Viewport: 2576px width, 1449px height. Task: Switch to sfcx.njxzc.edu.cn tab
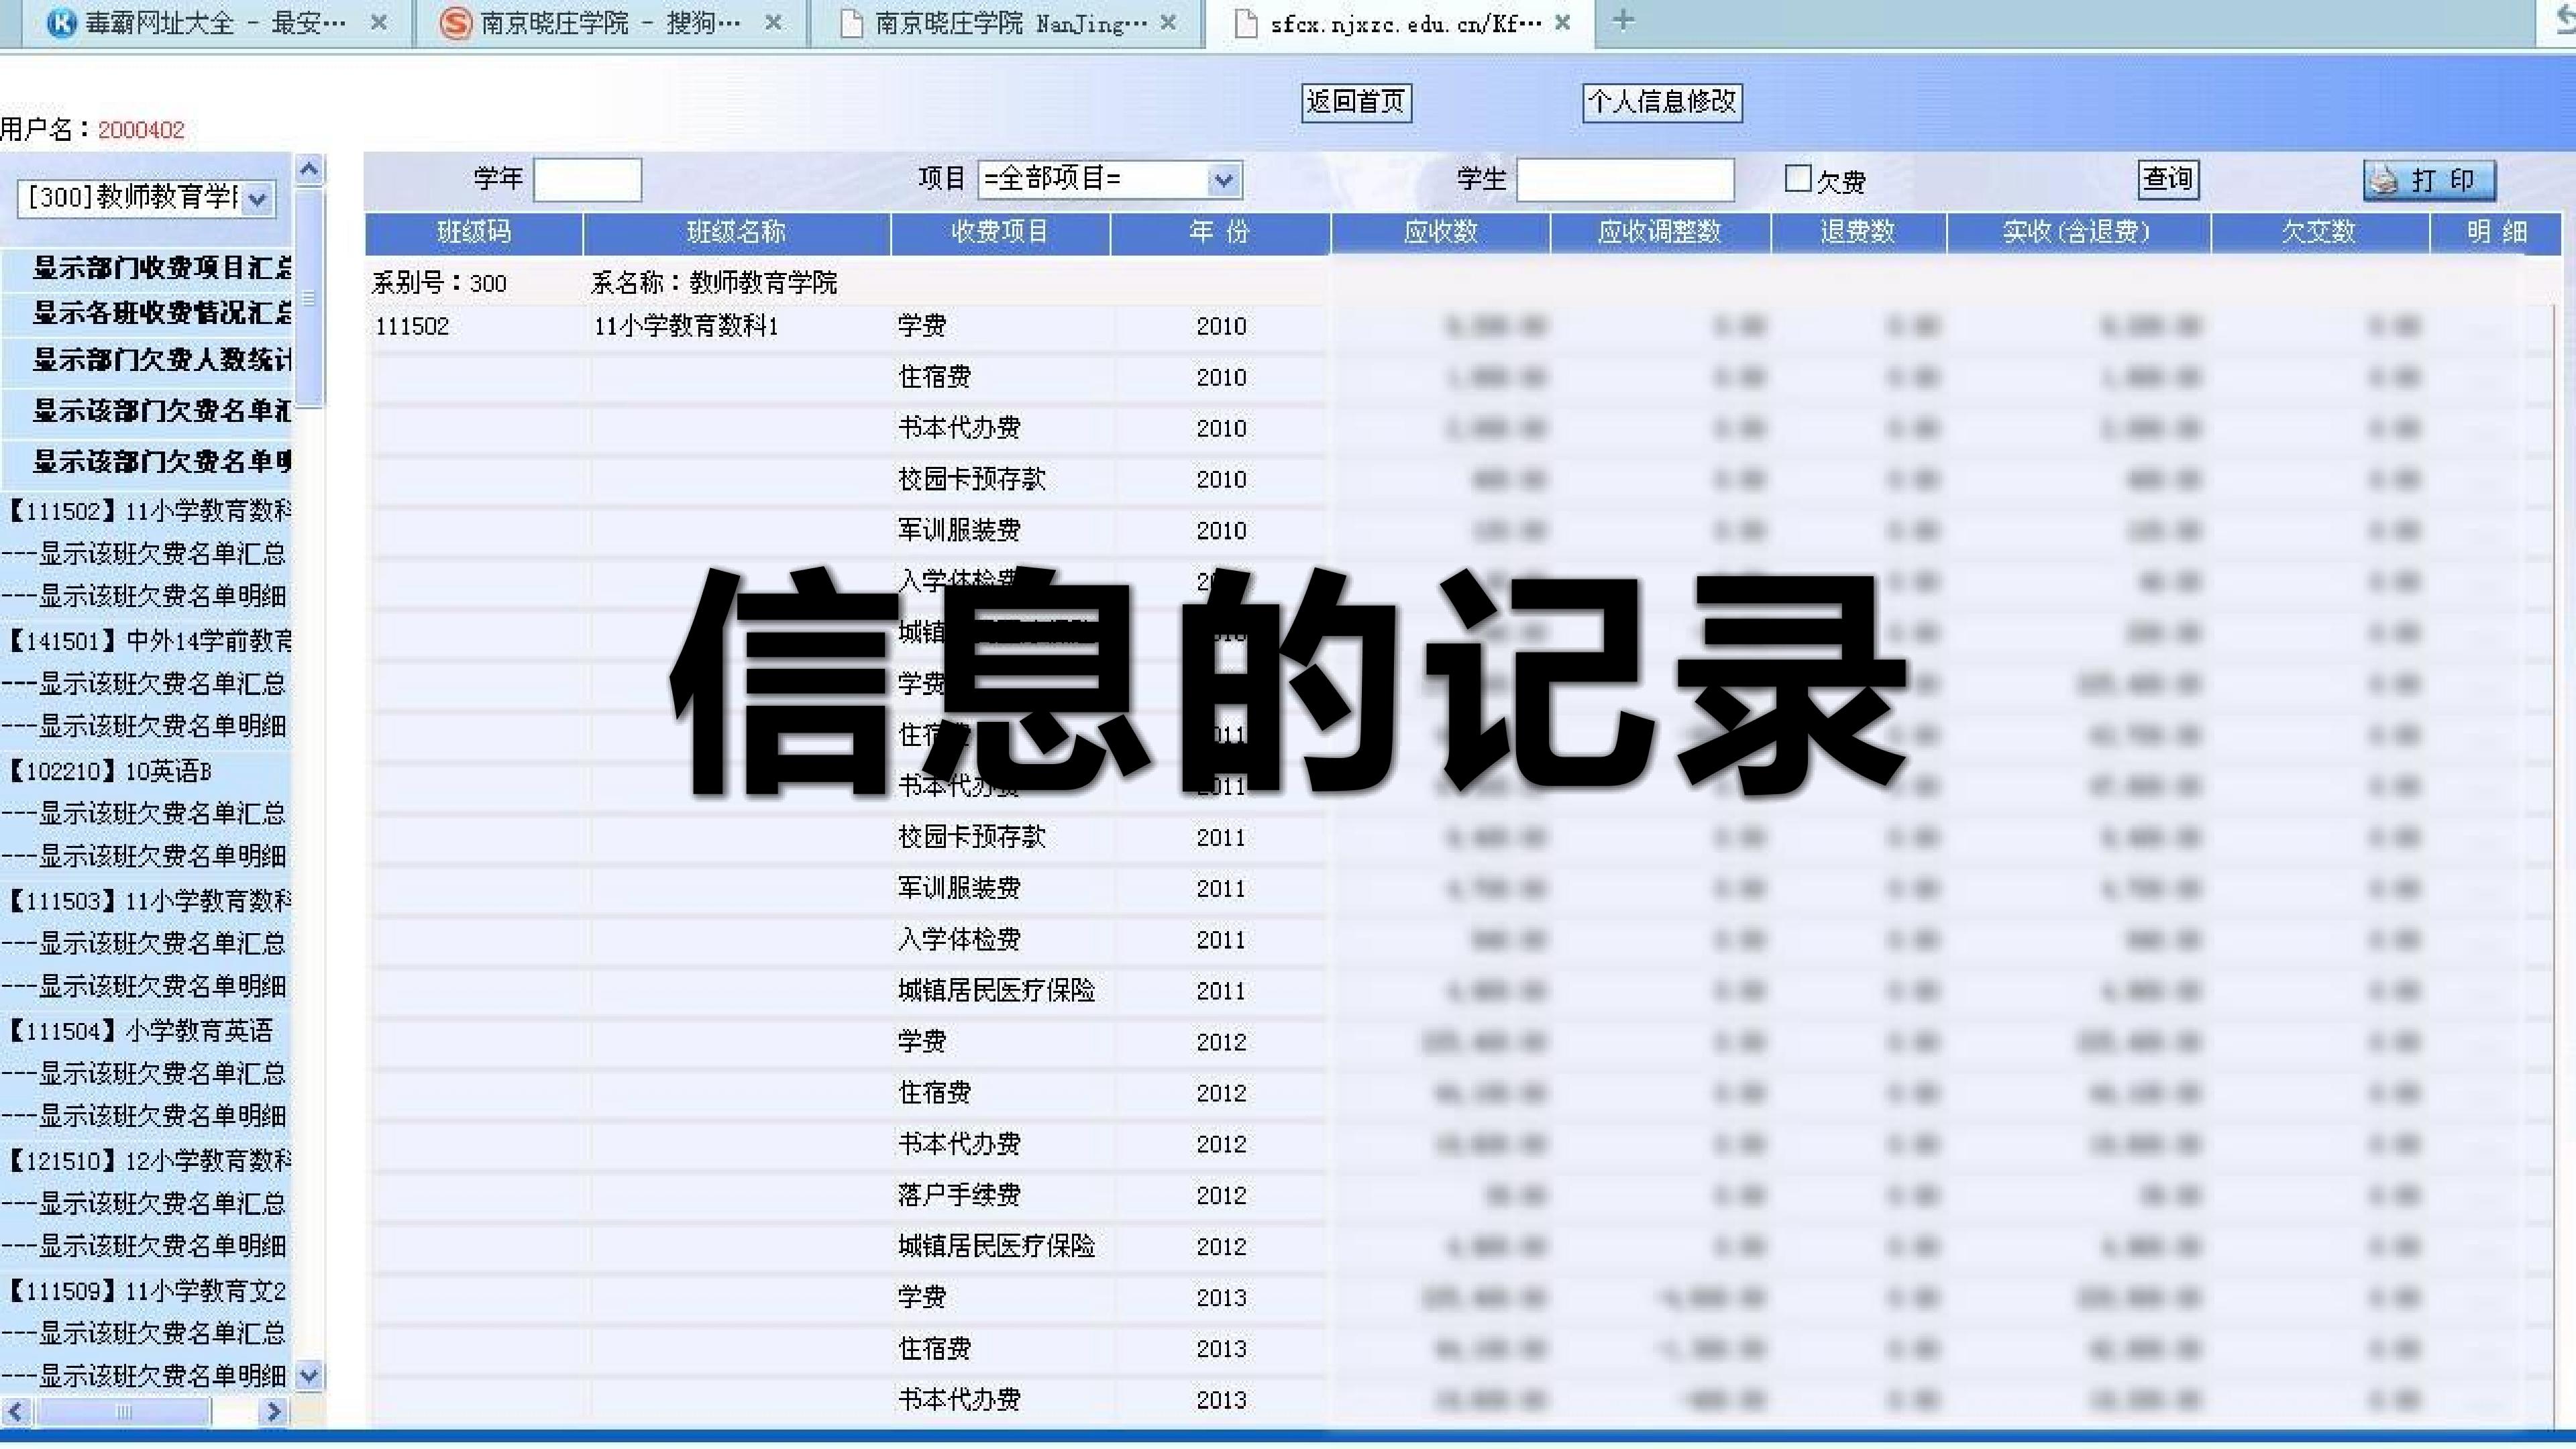(1400, 23)
